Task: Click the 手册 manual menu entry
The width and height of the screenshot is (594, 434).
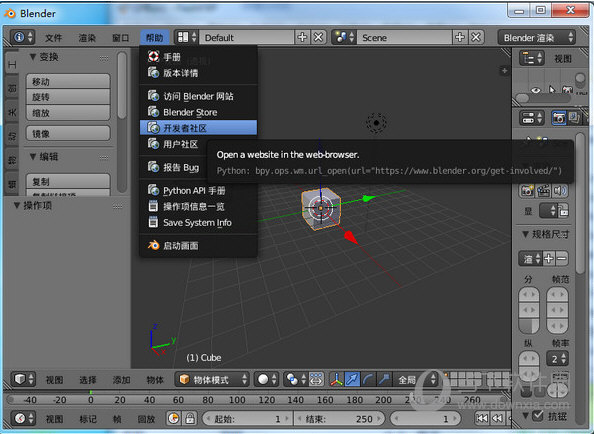Action: (199, 57)
